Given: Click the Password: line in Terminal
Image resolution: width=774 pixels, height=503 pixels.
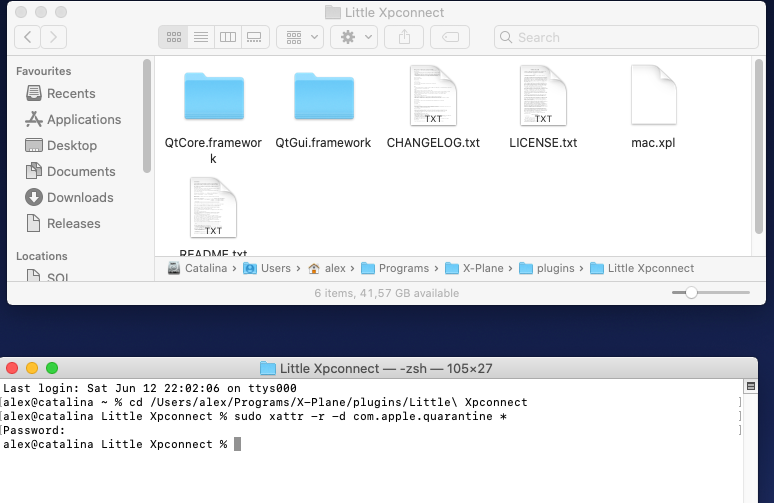Looking at the screenshot, I should click(34, 430).
